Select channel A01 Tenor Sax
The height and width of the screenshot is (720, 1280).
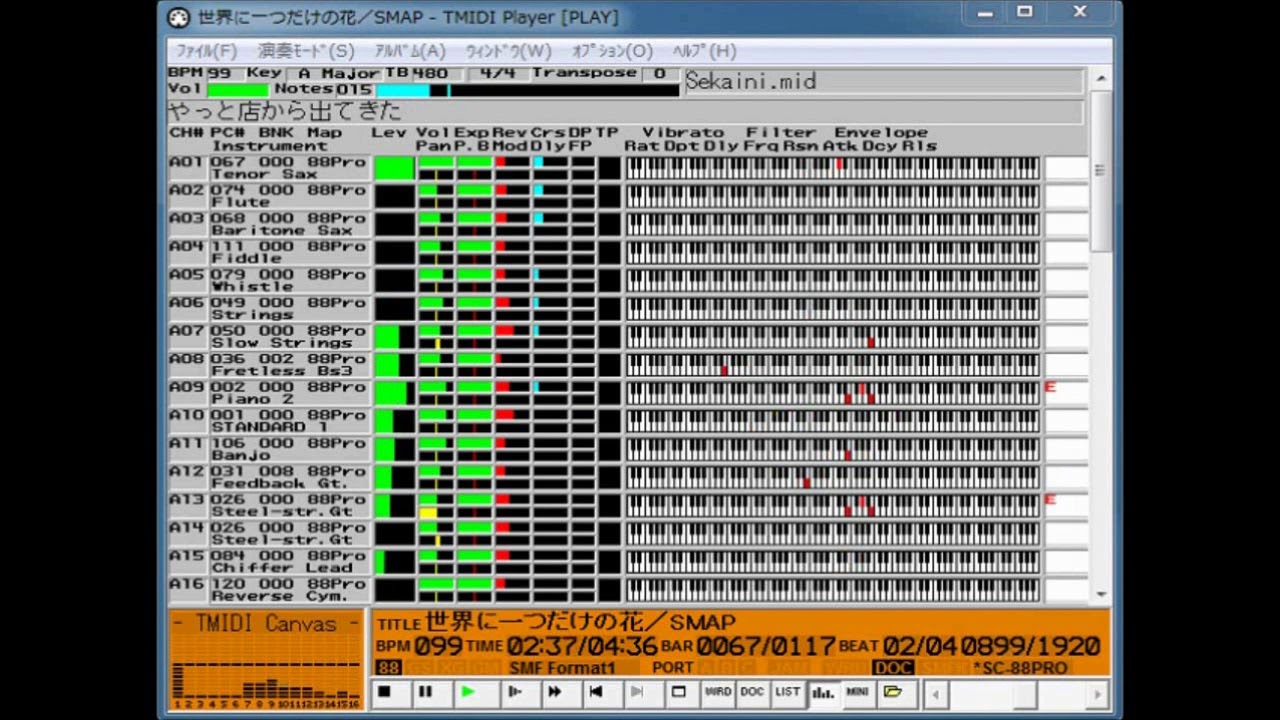tap(268, 168)
